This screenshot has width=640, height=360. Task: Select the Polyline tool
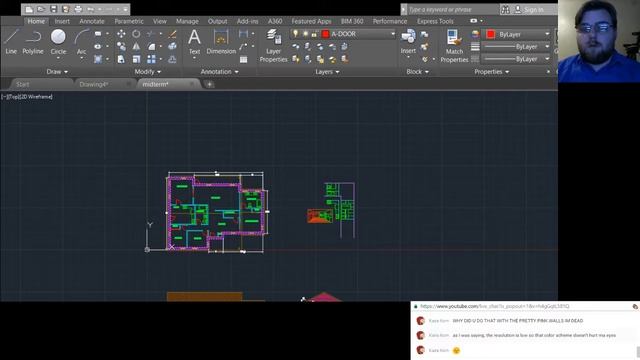33,42
